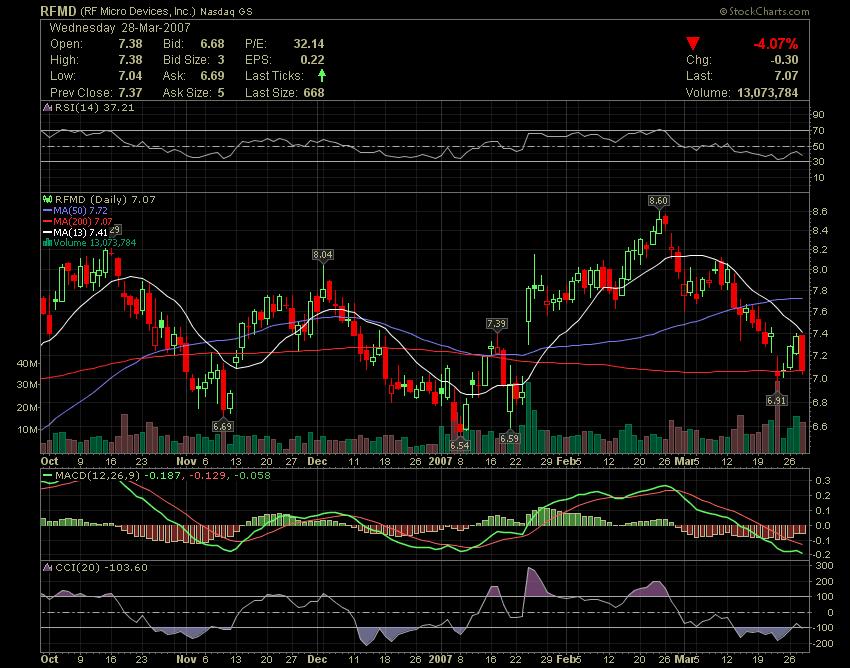
Task: Click the Open value 7.38
Action: point(130,44)
